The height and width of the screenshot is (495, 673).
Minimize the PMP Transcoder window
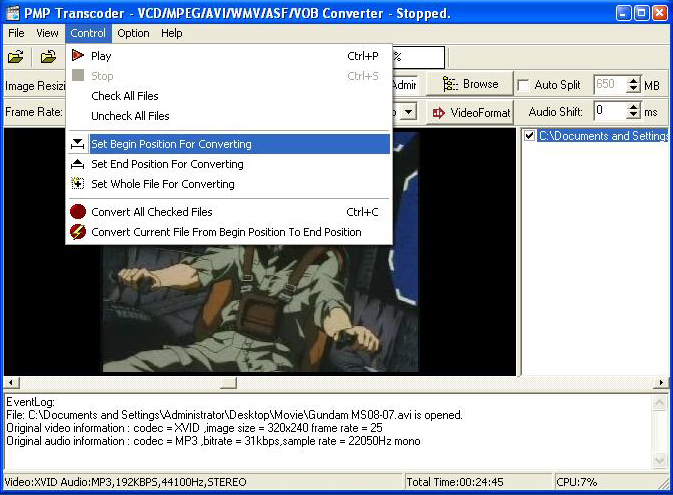[624, 13]
